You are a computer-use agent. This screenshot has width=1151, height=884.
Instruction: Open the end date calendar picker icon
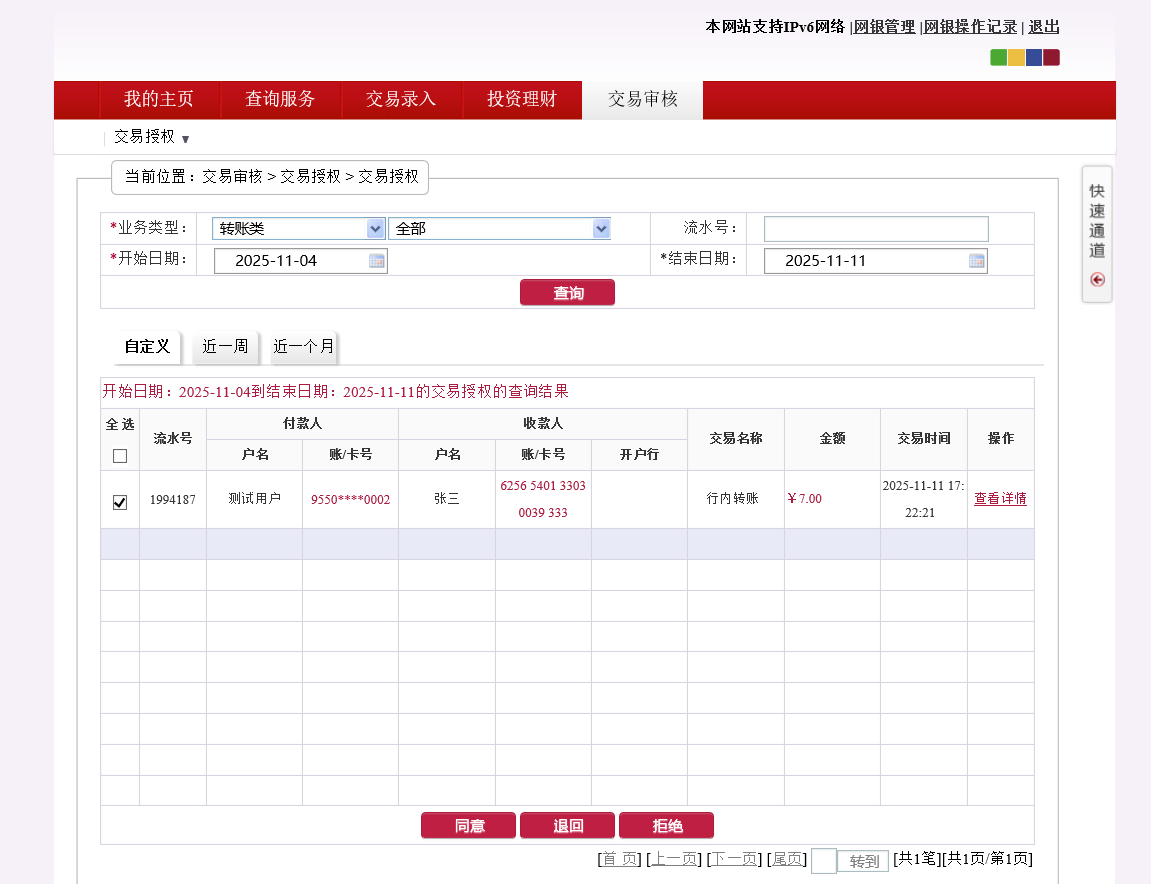click(x=976, y=261)
